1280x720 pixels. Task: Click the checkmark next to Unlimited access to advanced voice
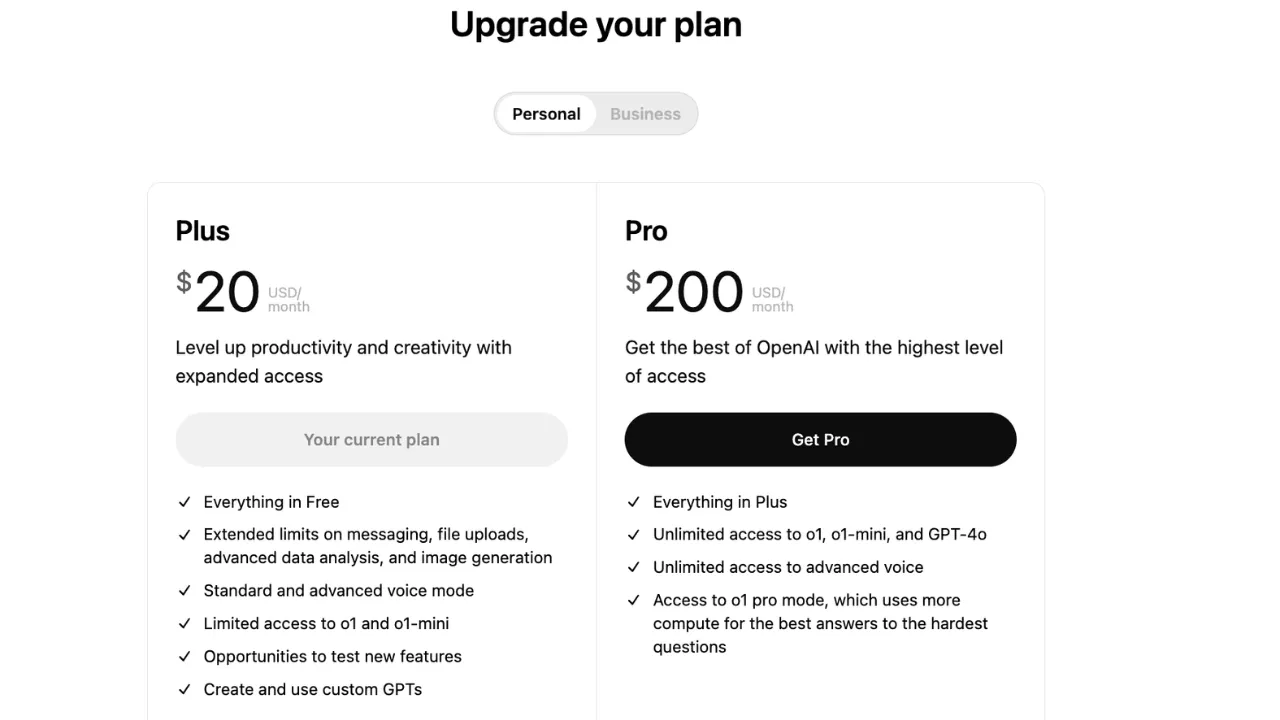pos(634,567)
